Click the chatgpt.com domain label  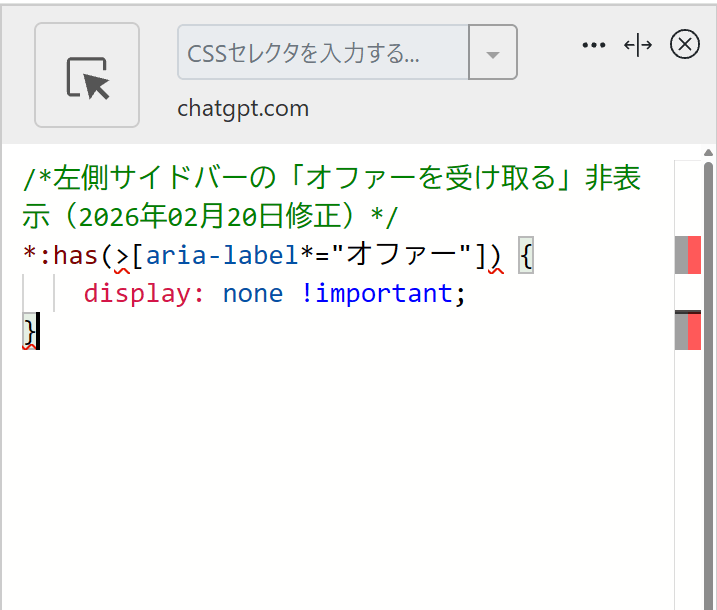[x=243, y=108]
